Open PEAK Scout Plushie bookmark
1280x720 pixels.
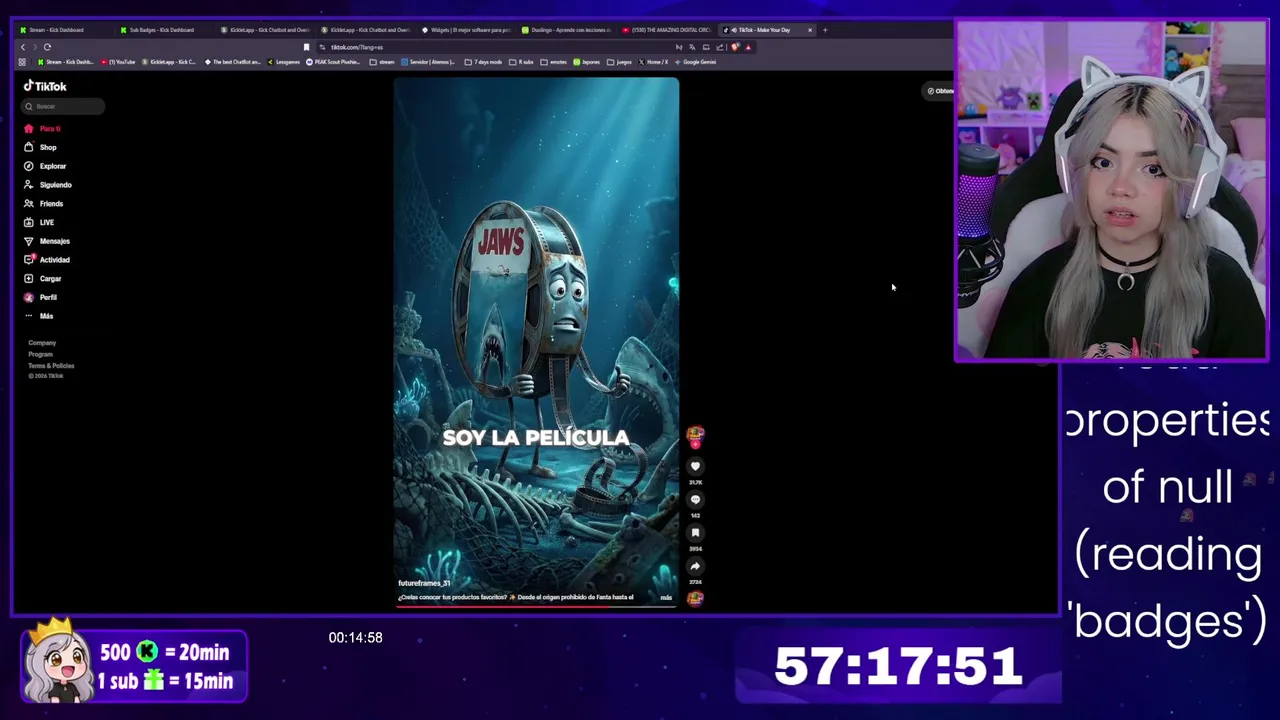(334, 62)
